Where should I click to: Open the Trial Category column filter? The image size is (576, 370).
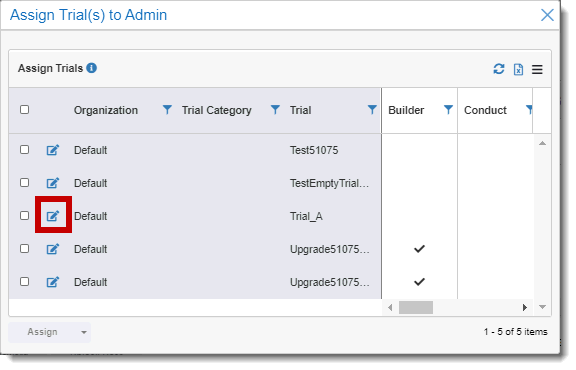coord(275,109)
